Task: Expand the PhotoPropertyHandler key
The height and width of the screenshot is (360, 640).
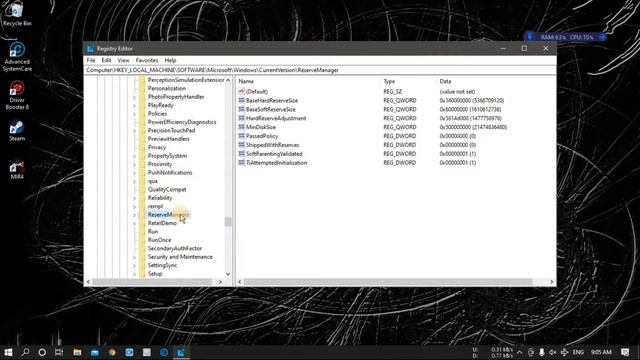Action: pyautogui.click(x=134, y=97)
